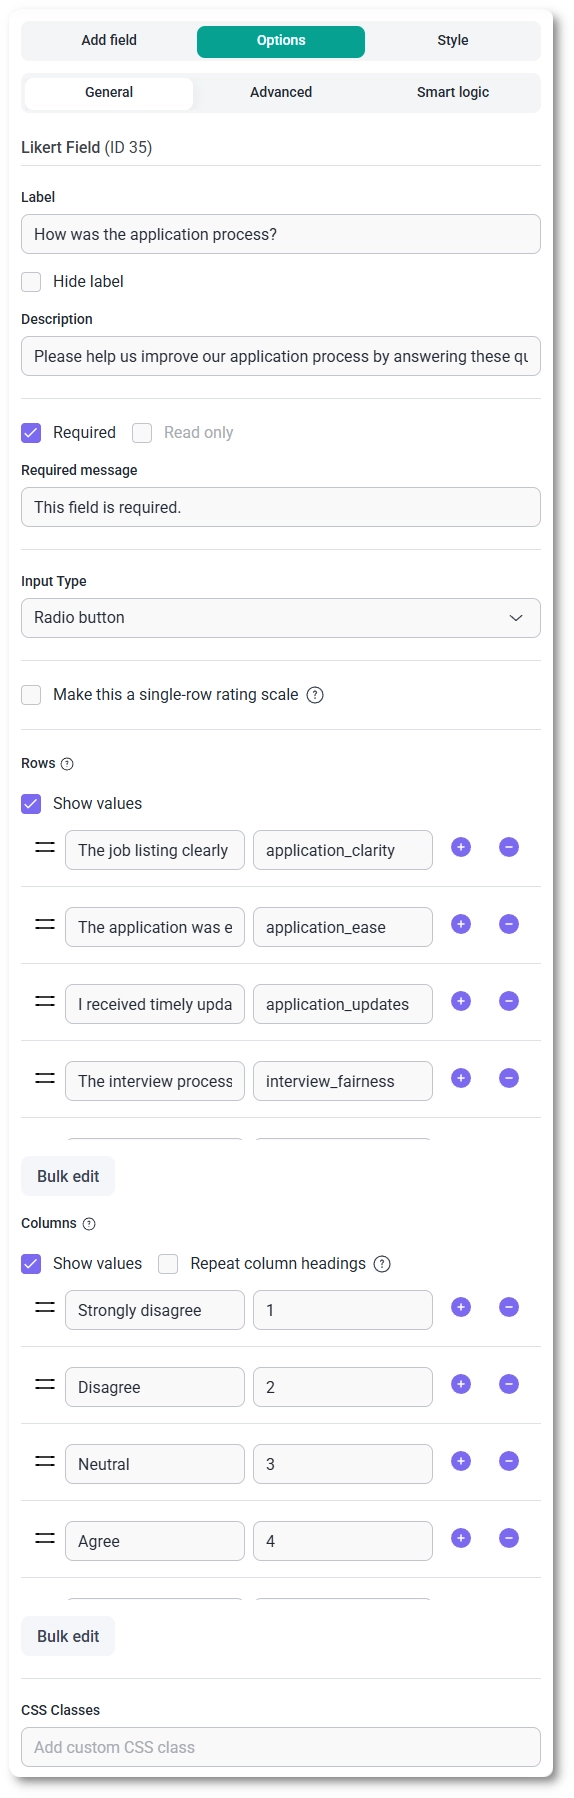Open the Input Type dropdown
The image size is (574, 1798).
coord(281,618)
